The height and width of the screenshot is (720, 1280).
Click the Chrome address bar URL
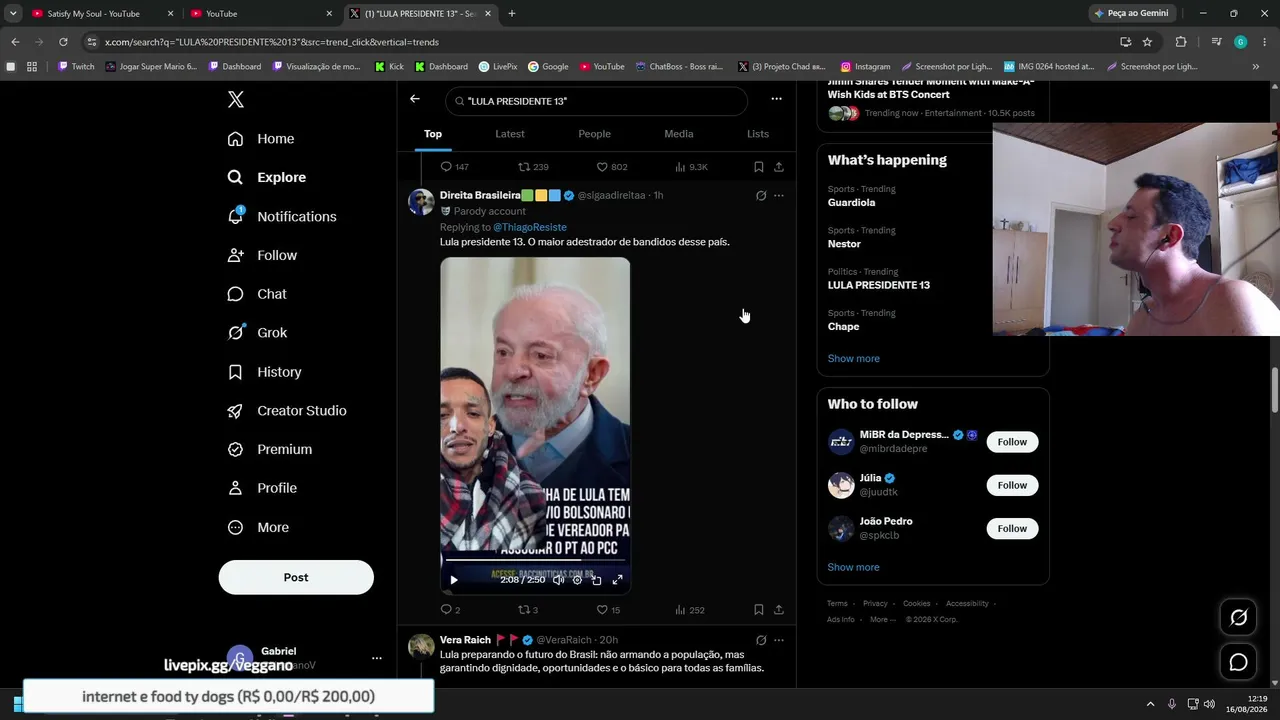271,42
